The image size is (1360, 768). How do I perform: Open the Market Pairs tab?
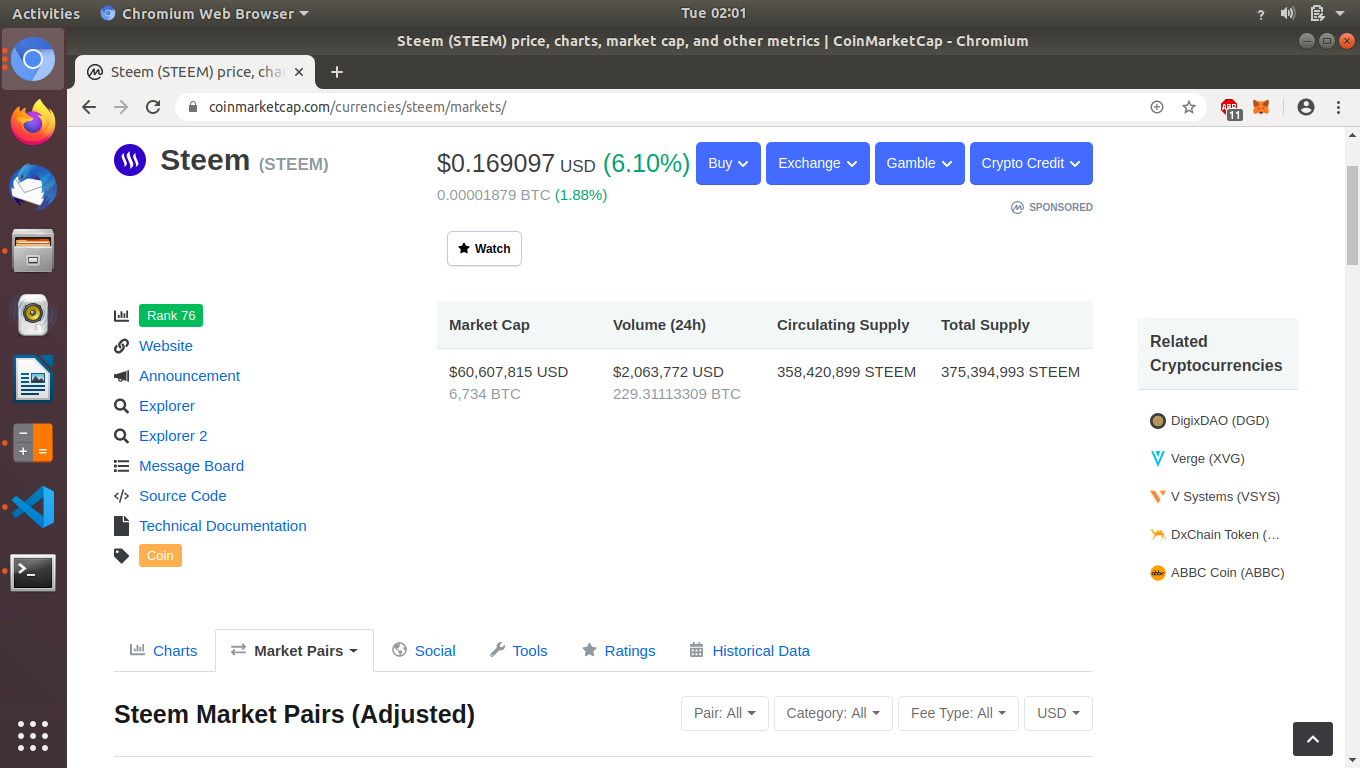click(x=294, y=651)
